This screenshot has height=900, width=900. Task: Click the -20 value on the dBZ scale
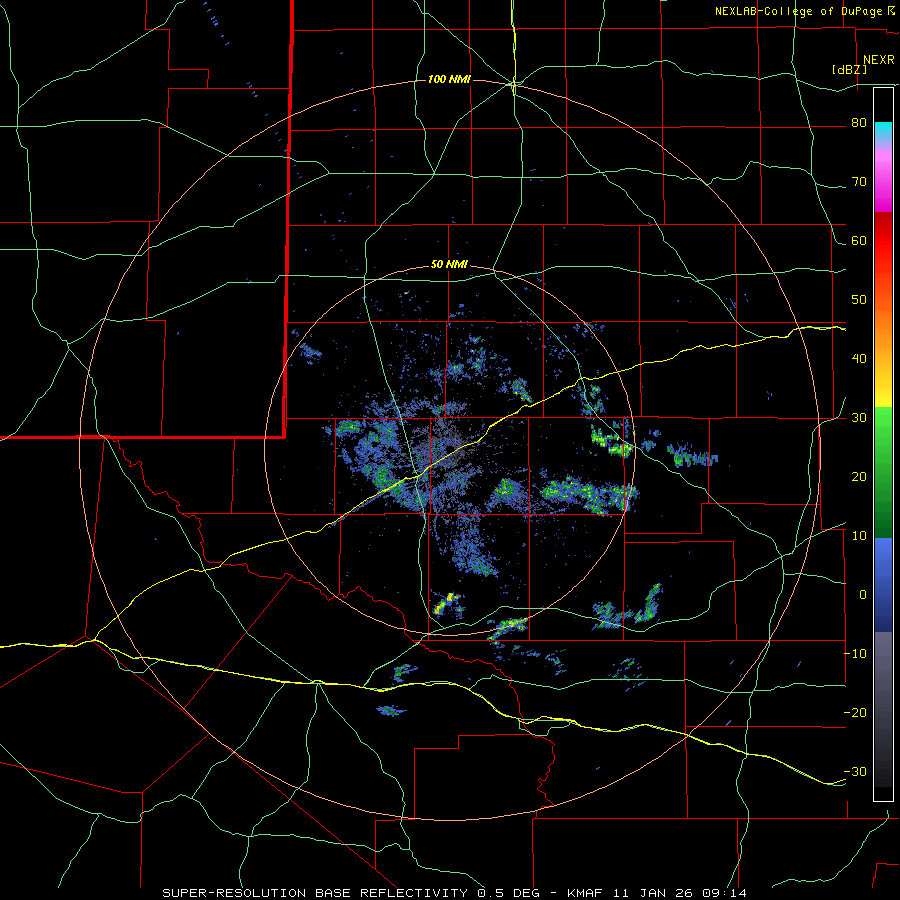coord(855,713)
